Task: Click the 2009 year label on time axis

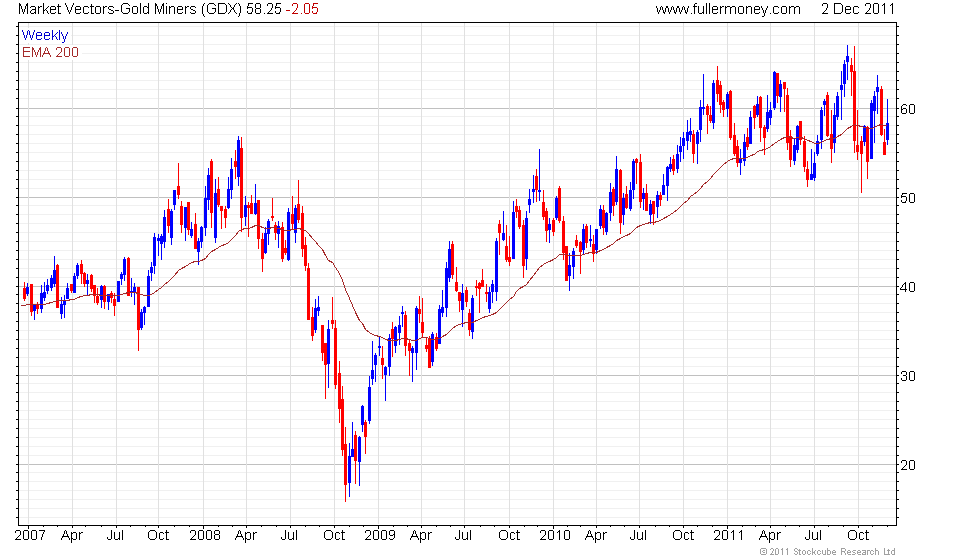Action: pos(380,536)
